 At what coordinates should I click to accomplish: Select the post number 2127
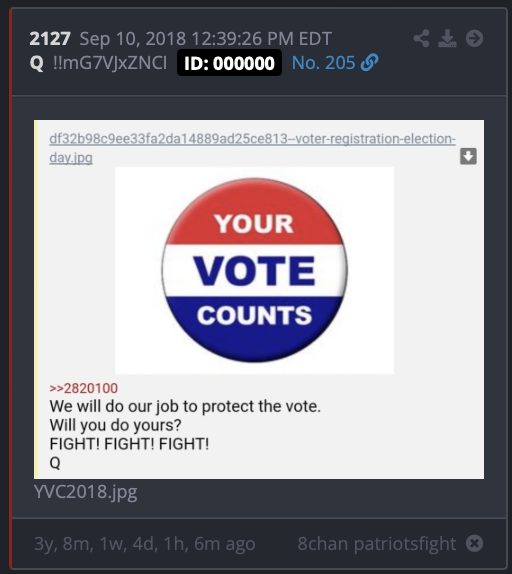point(50,38)
